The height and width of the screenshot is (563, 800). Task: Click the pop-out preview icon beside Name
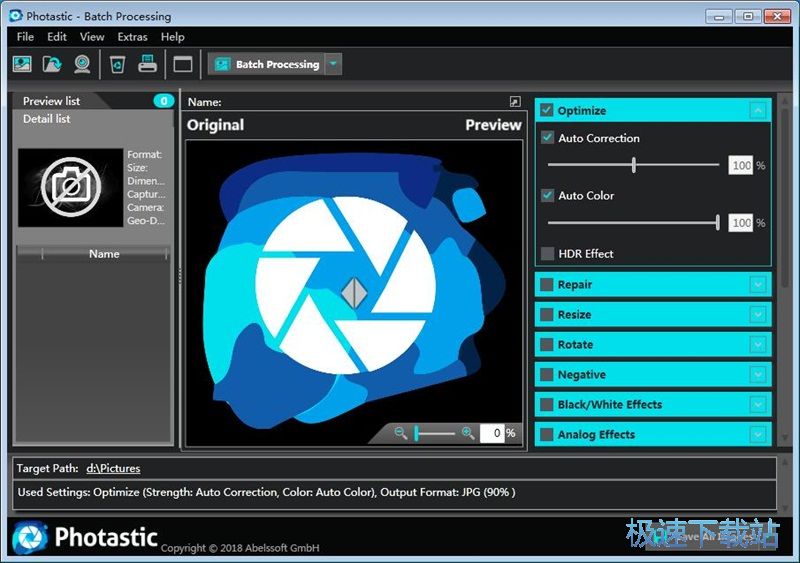(515, 102)
